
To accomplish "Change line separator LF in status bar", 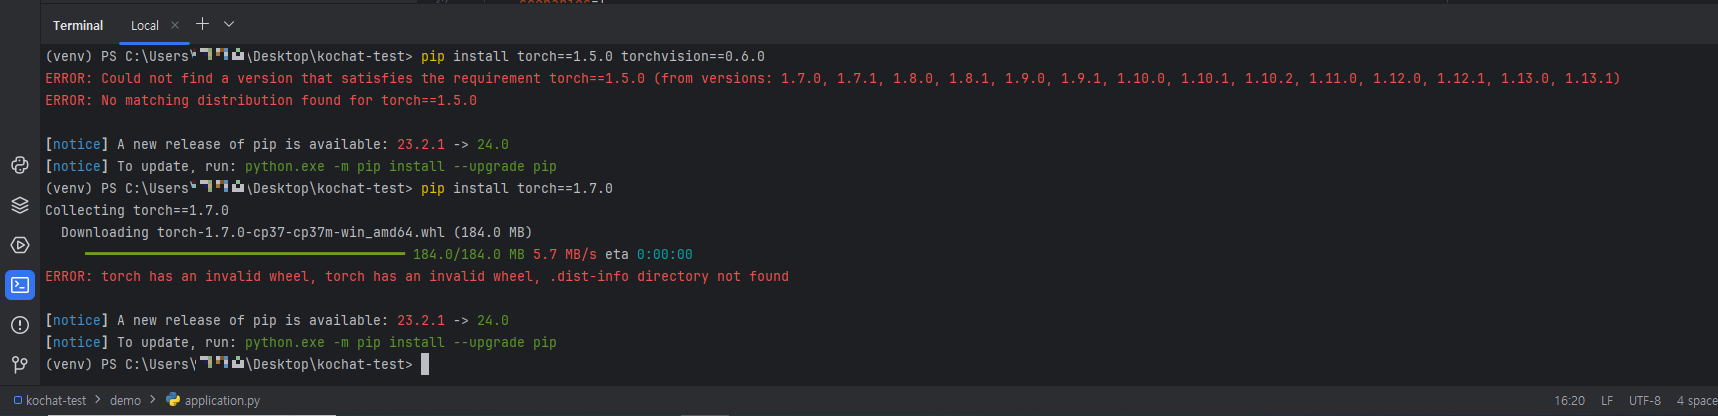I will point(1607,400).
